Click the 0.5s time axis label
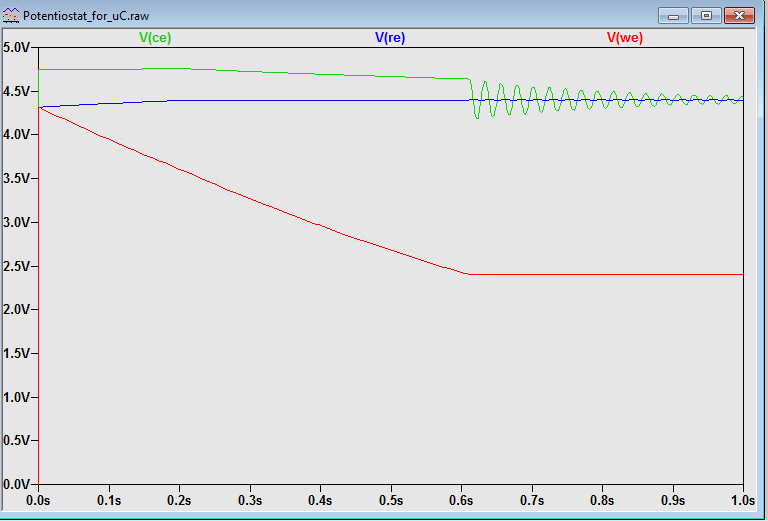 391,500
